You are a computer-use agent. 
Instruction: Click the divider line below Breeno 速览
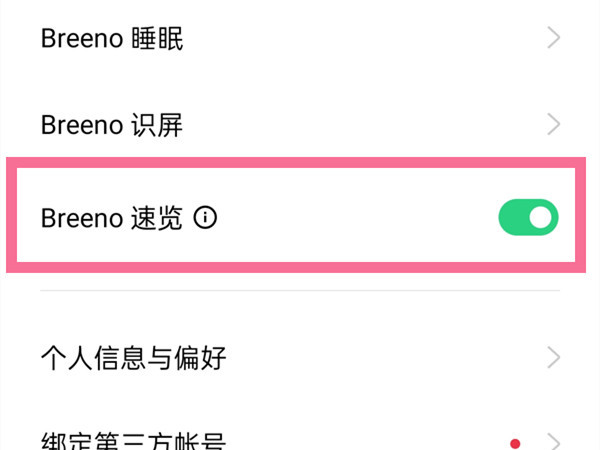point(300,291)
